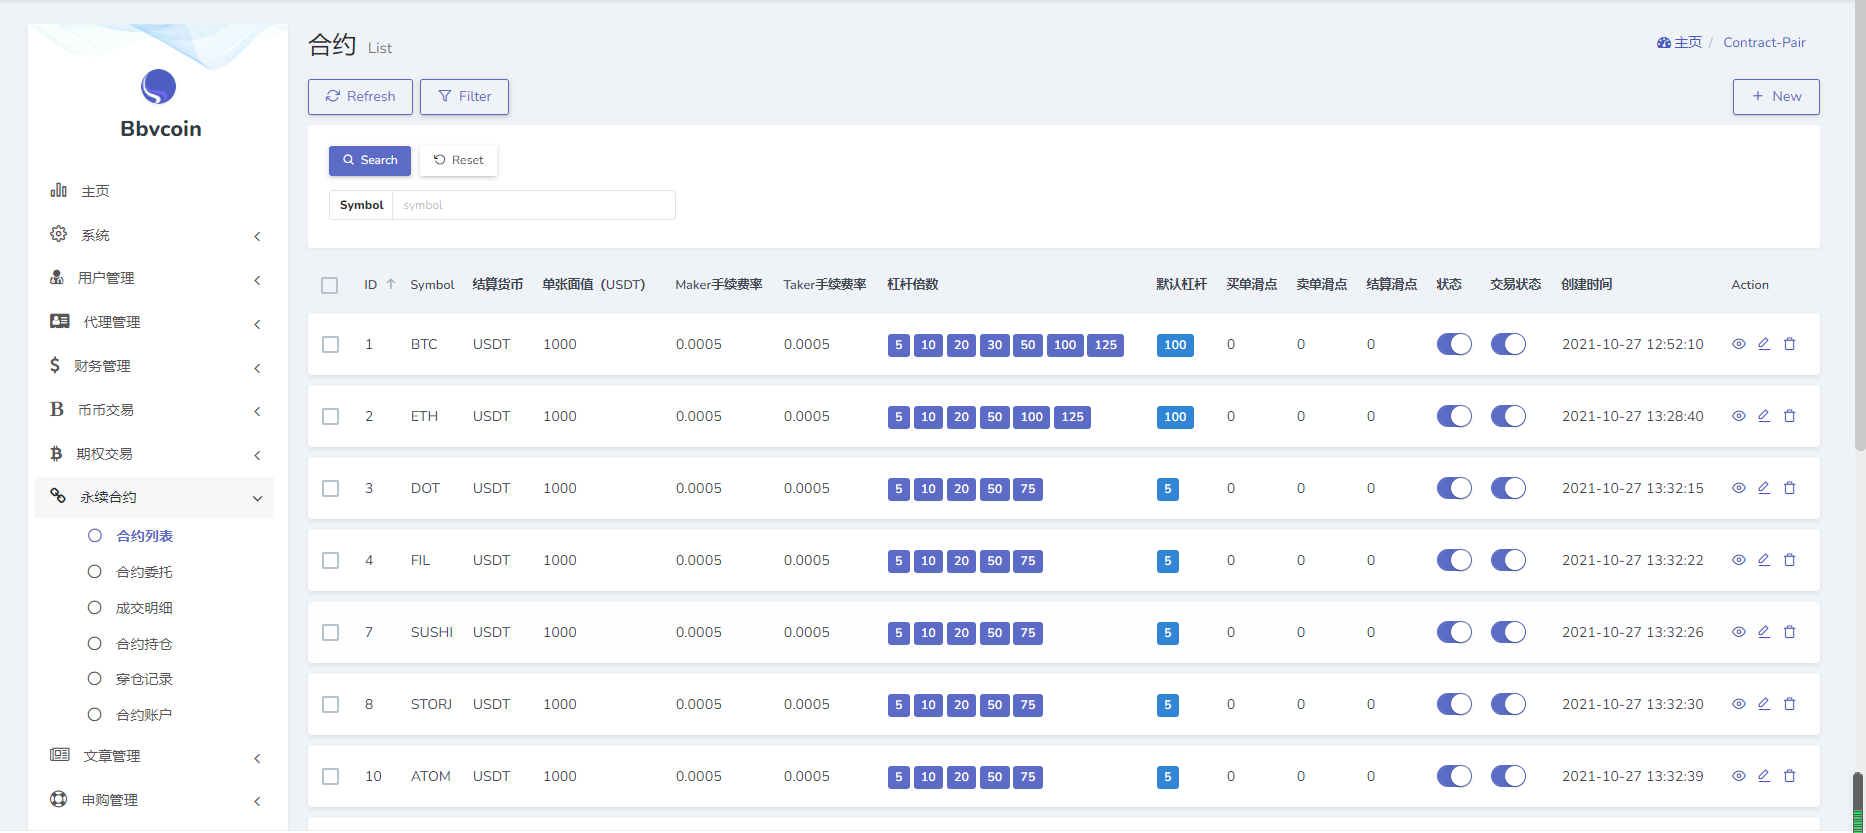Image resolution: width=1866 pixels, height=833 pixels.
Task: Check the FIL row checkbox
Action: pos(331,561)
